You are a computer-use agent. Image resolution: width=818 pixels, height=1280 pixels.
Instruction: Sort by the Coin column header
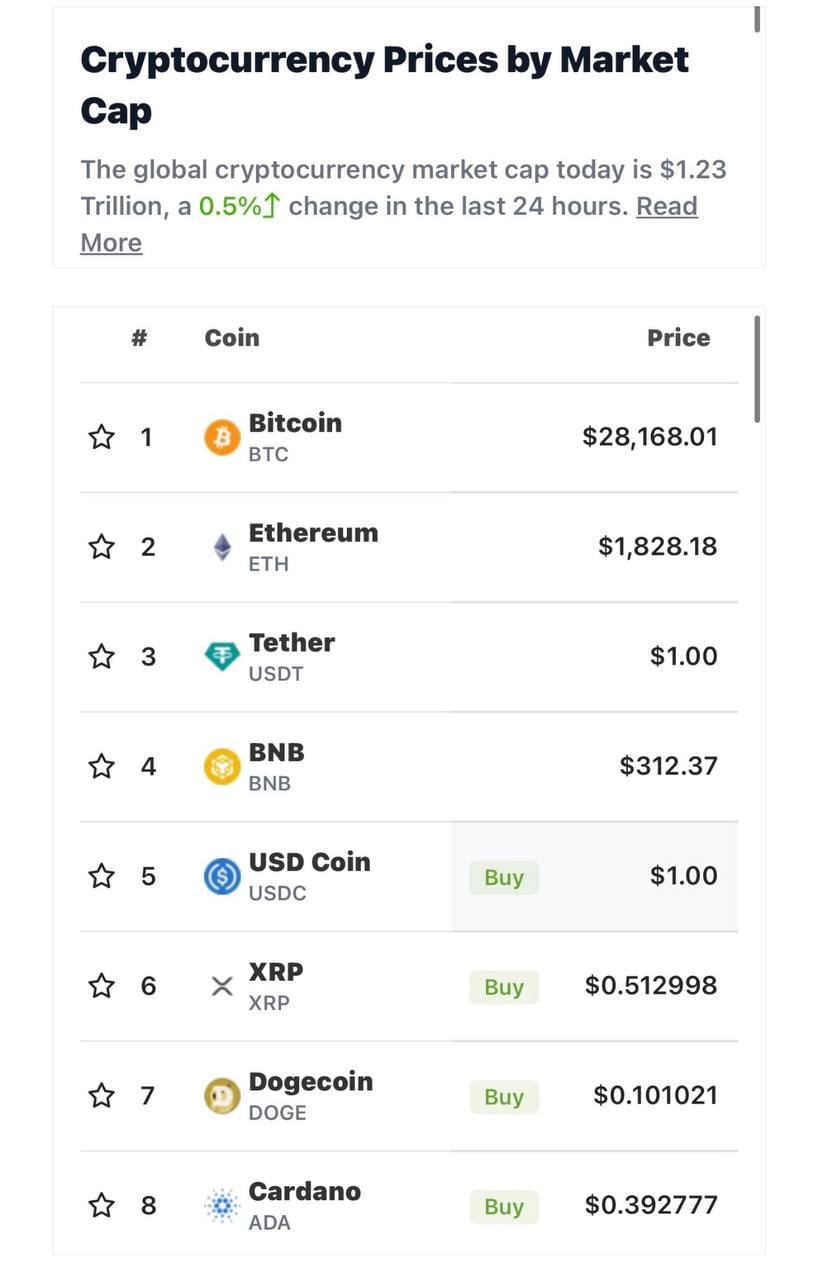pyautogui.click(x=232, y=338)
